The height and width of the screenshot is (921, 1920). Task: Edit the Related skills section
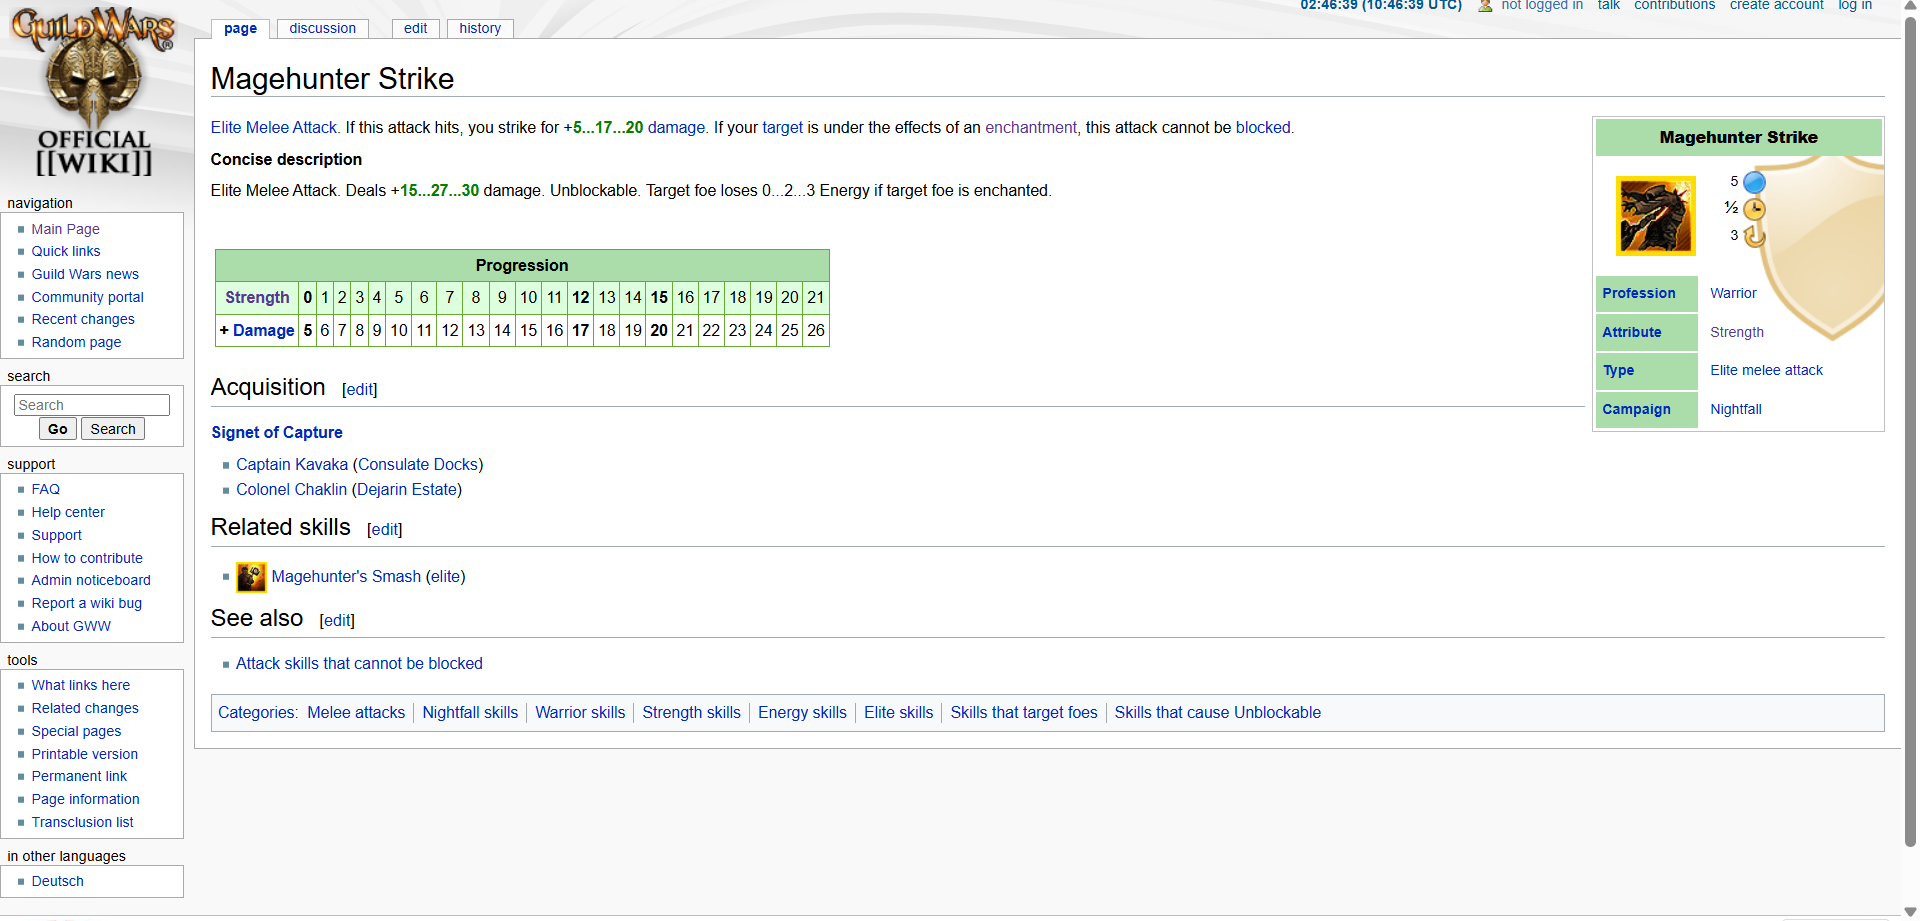click(x=385, y=530)
